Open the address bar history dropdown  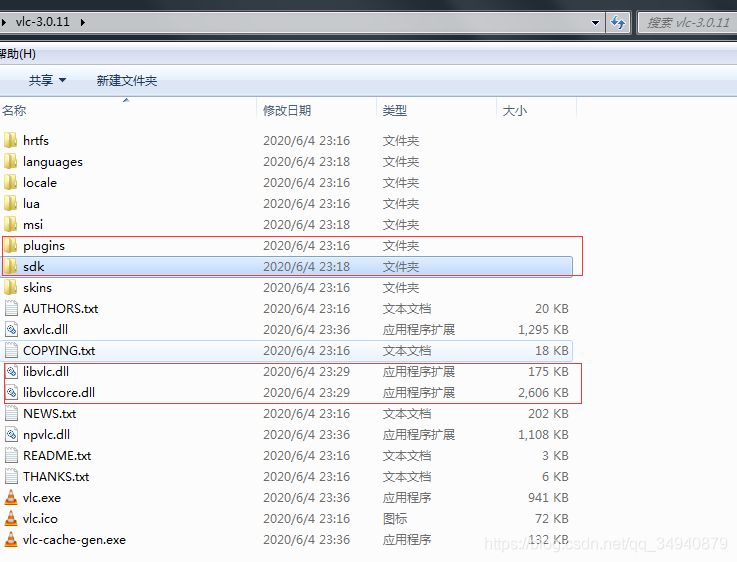pyautogui.click(x=595, y=23)
